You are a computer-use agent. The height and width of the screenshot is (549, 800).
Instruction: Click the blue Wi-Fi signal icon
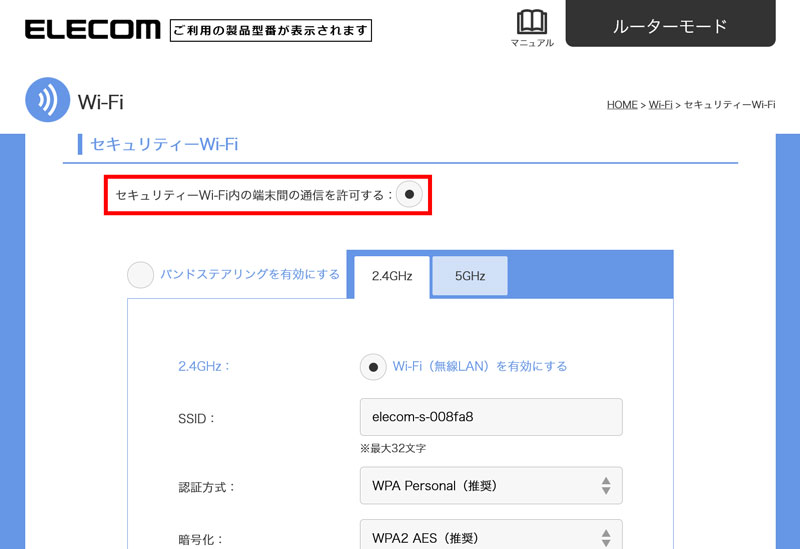[47, 99]
